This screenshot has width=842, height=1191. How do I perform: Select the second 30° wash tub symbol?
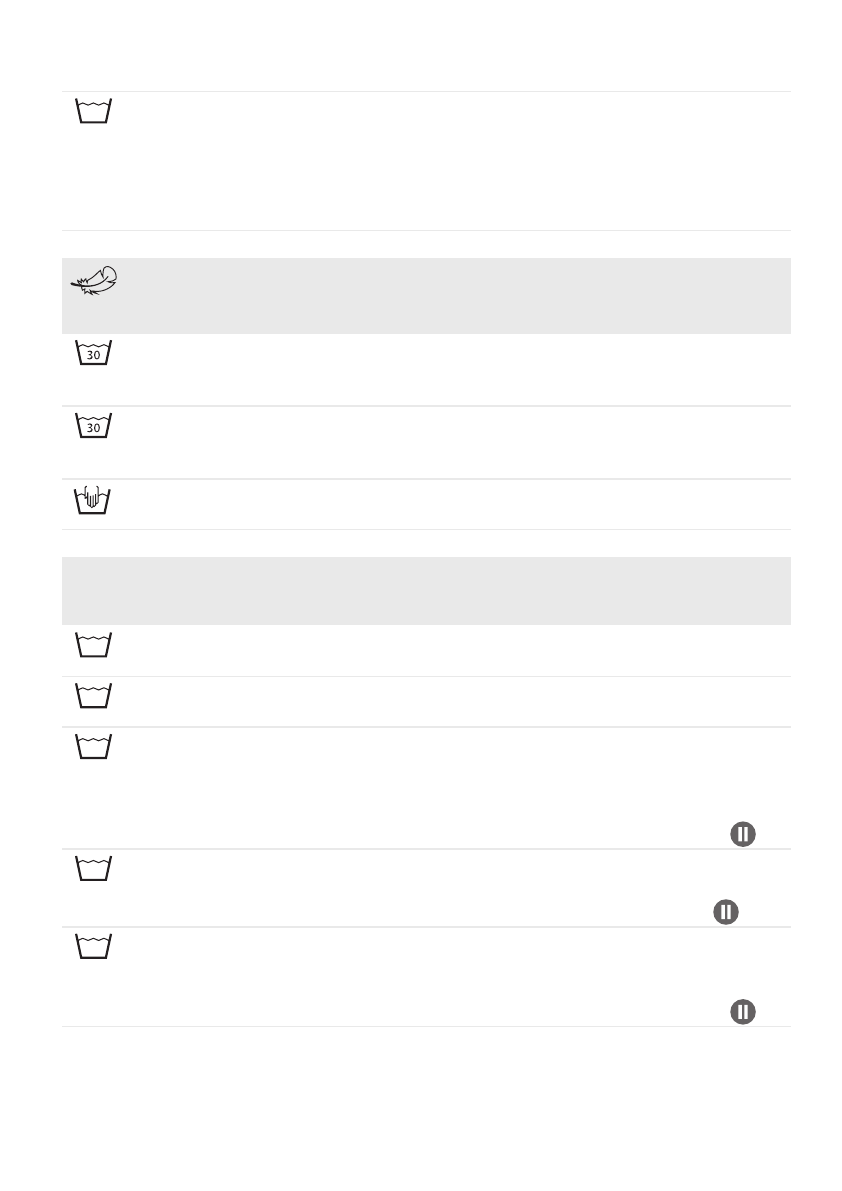[94, 425]
